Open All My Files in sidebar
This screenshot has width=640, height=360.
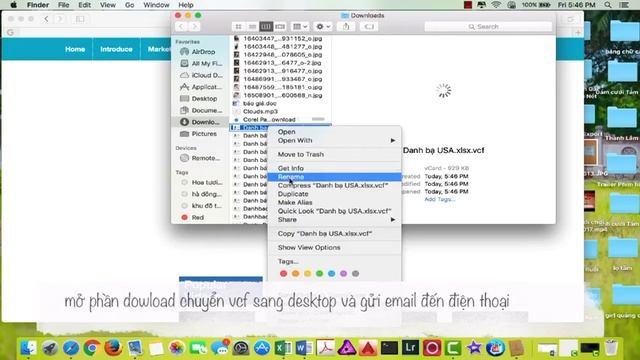[x=201, y=64]
